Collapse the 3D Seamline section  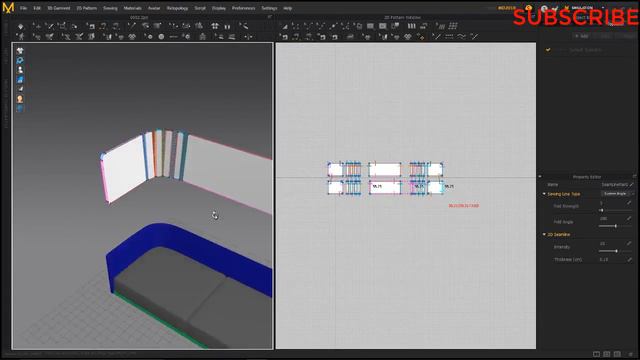coord(544,234)
